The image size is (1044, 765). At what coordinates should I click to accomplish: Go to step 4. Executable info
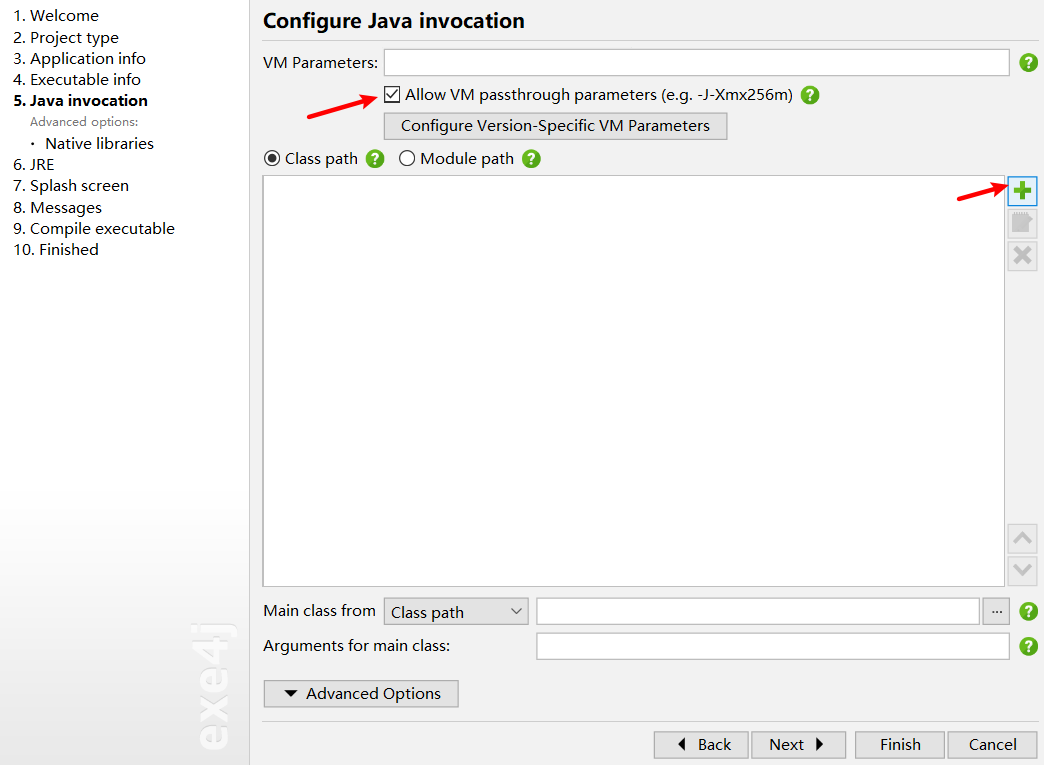[x=77, y=80]
